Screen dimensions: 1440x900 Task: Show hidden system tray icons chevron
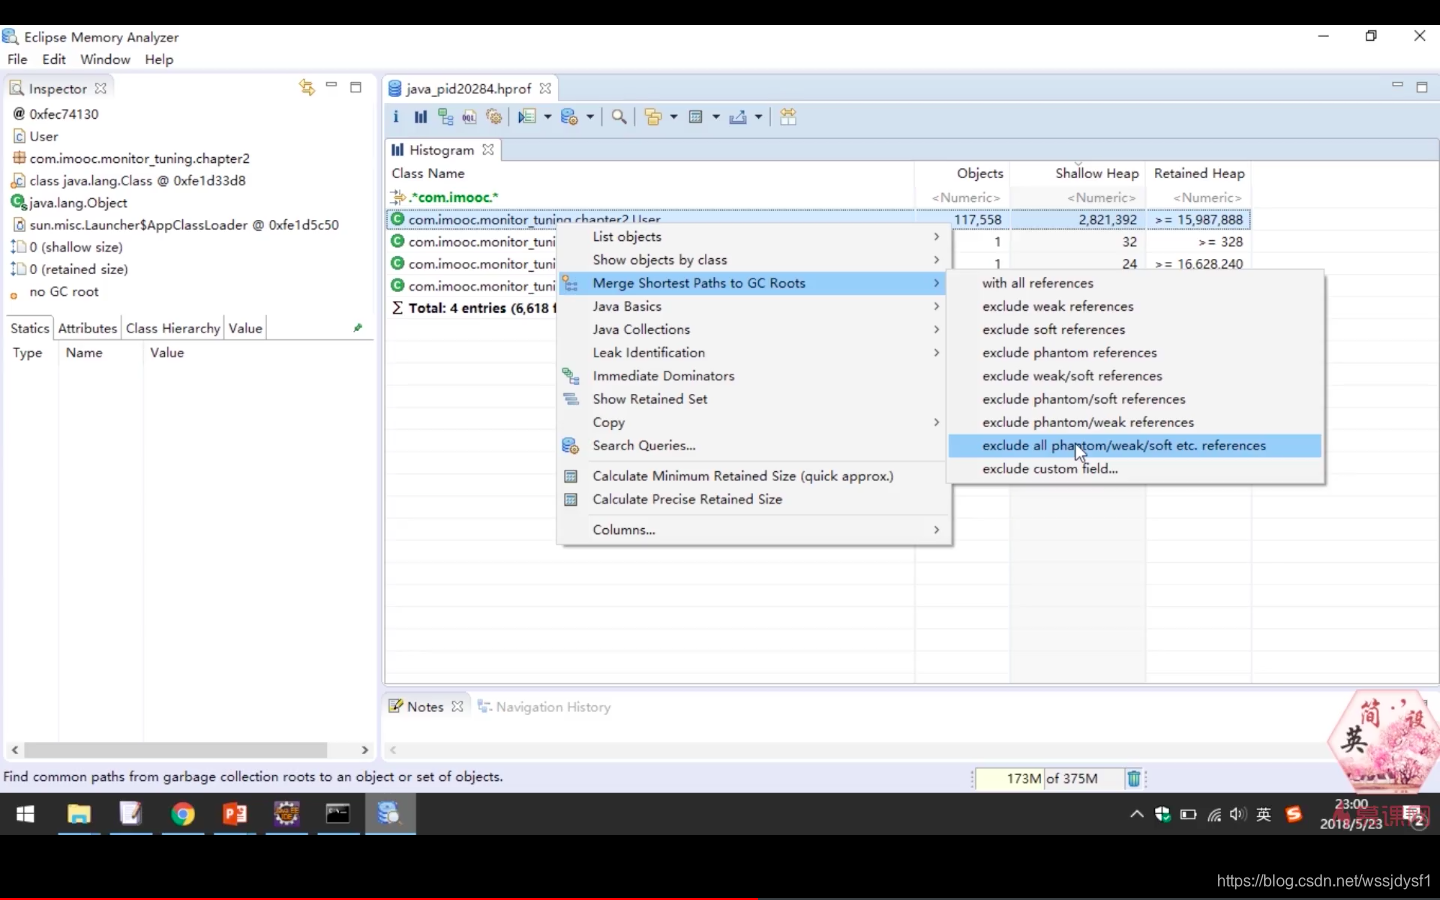(1137, 814)
